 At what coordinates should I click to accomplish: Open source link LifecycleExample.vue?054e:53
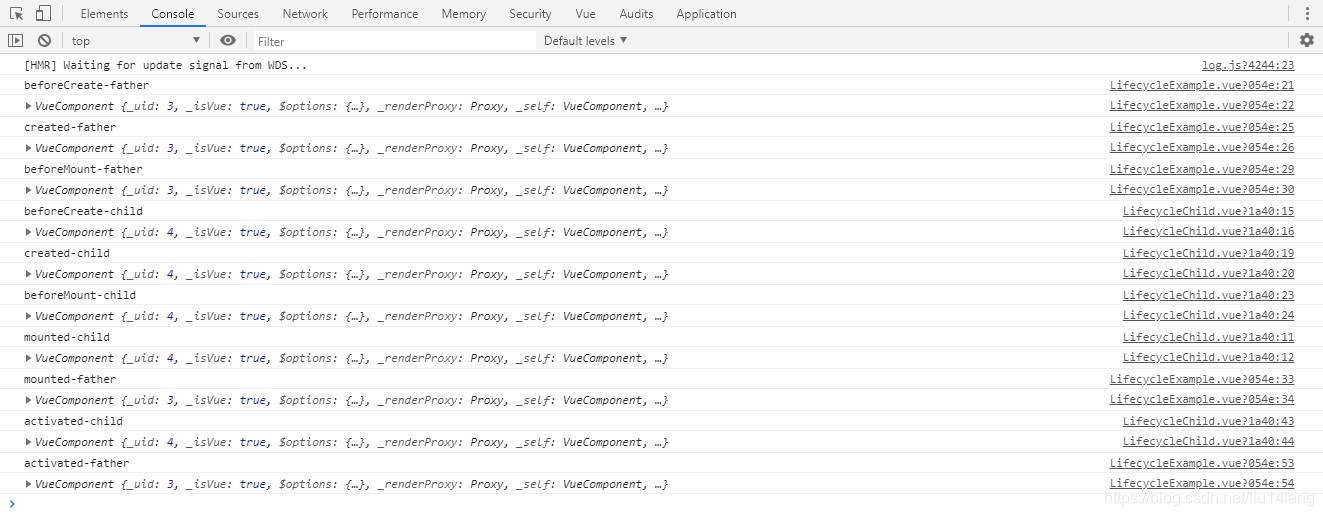pyautogui.click(x=1202, y=463)
